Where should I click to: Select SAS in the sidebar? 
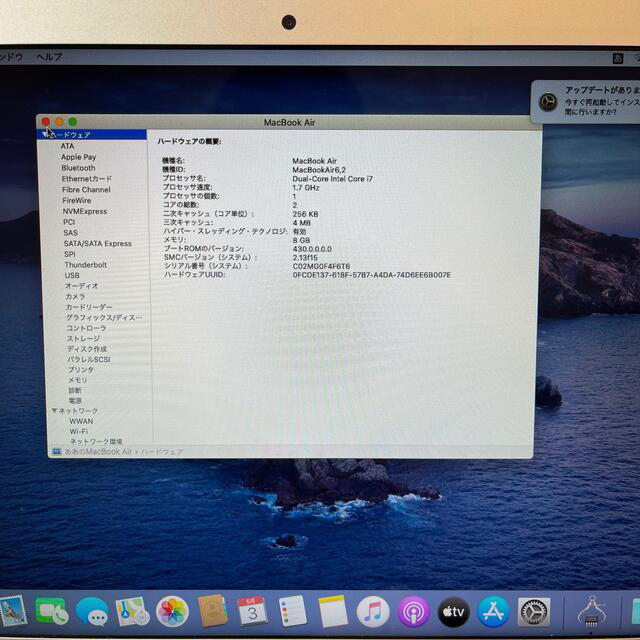(70, 233)
